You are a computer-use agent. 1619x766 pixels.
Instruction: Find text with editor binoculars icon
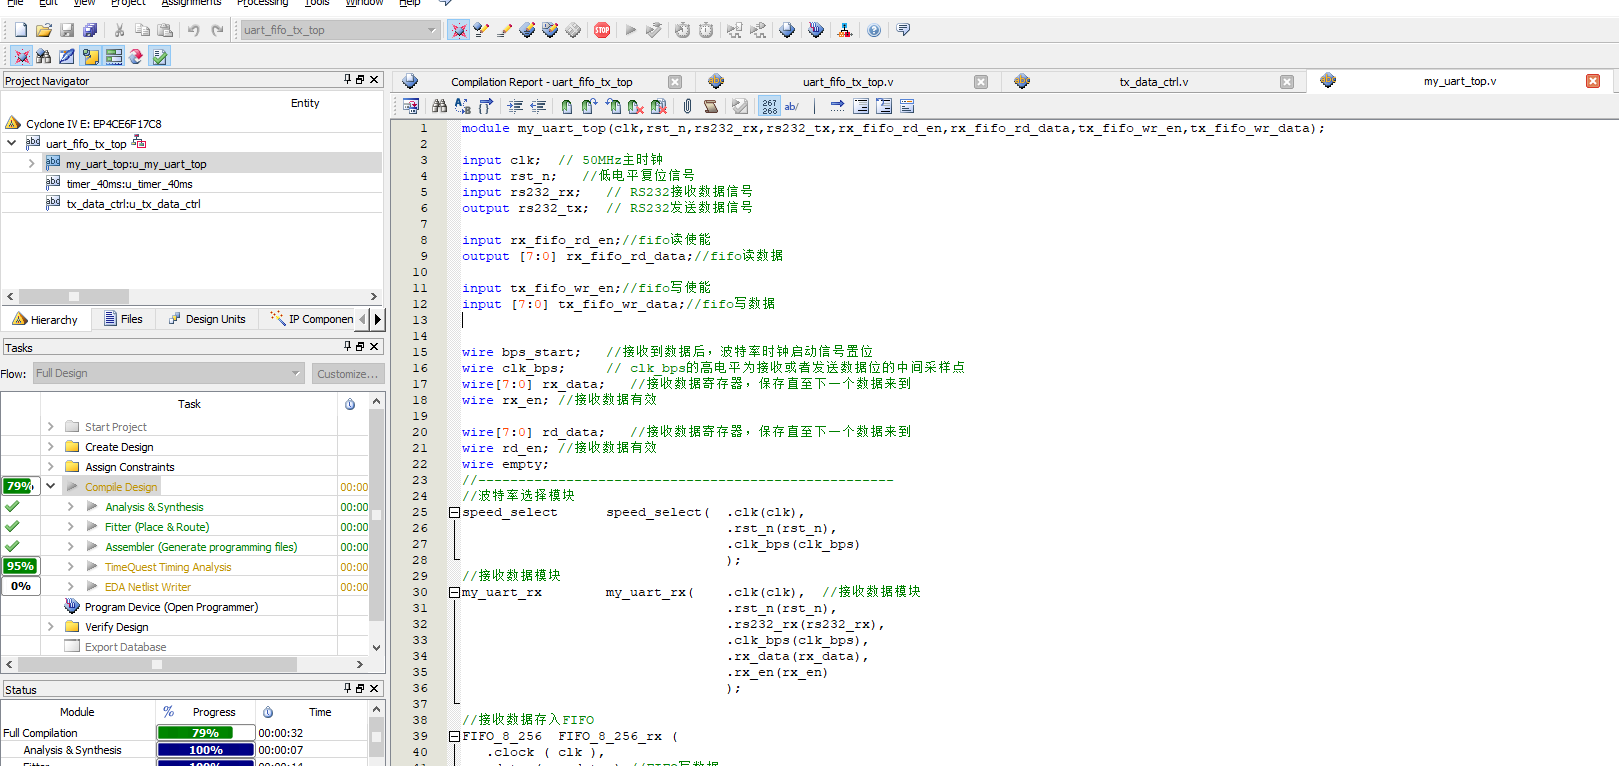[x=439, y=106]
